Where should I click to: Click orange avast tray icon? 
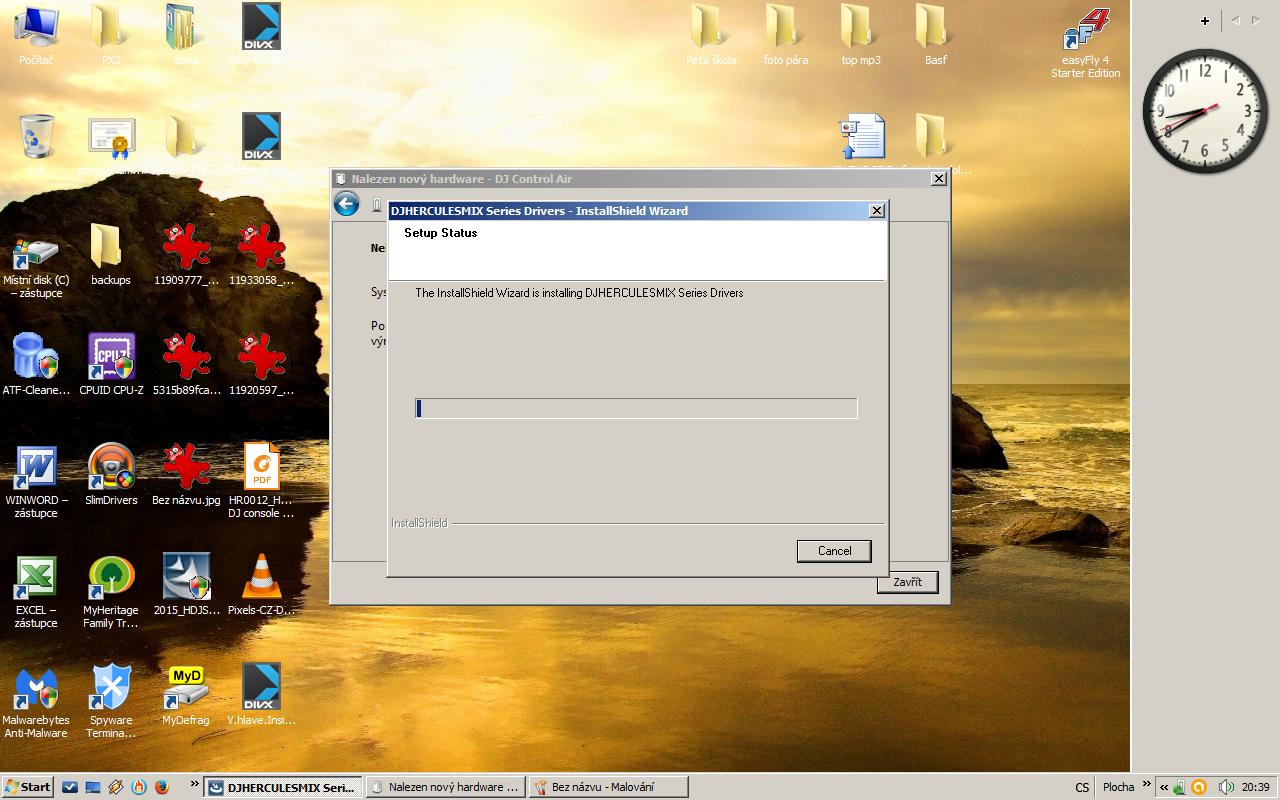[1198, 788]
